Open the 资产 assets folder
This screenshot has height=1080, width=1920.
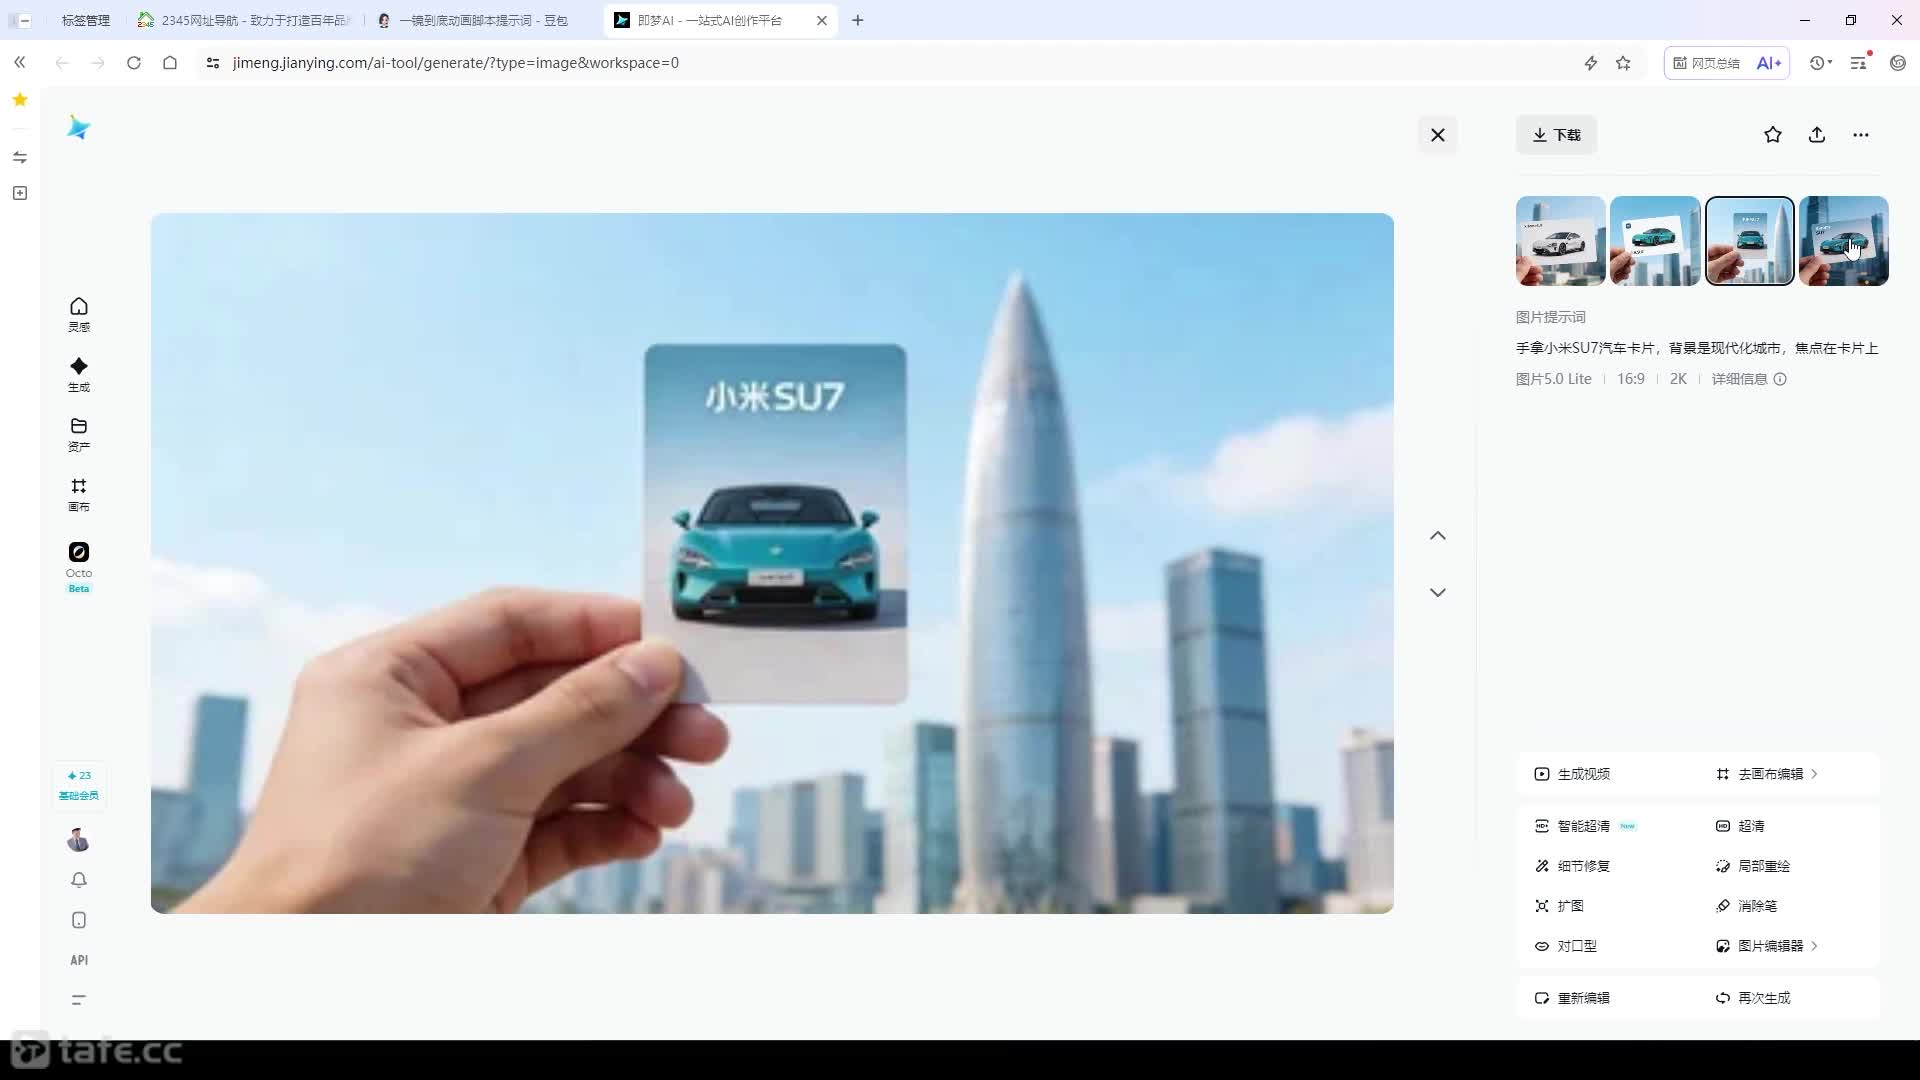pyautogui.click(x=79, y=434)
